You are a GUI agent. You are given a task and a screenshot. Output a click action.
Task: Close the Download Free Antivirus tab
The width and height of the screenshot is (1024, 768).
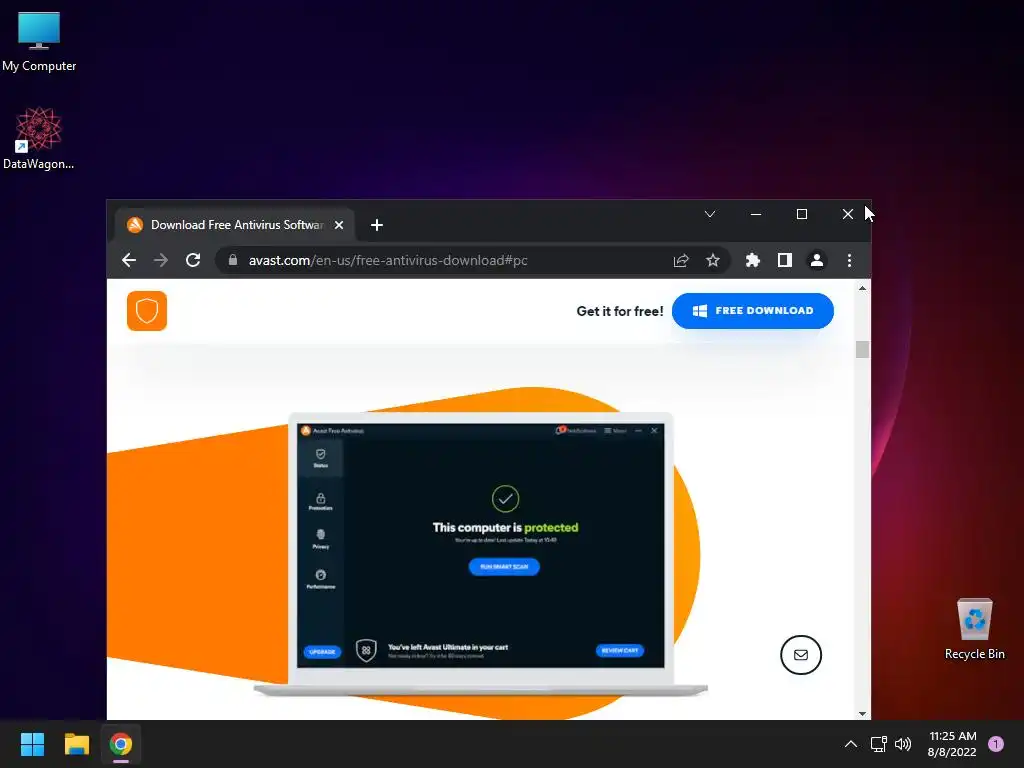coord(339,225)
